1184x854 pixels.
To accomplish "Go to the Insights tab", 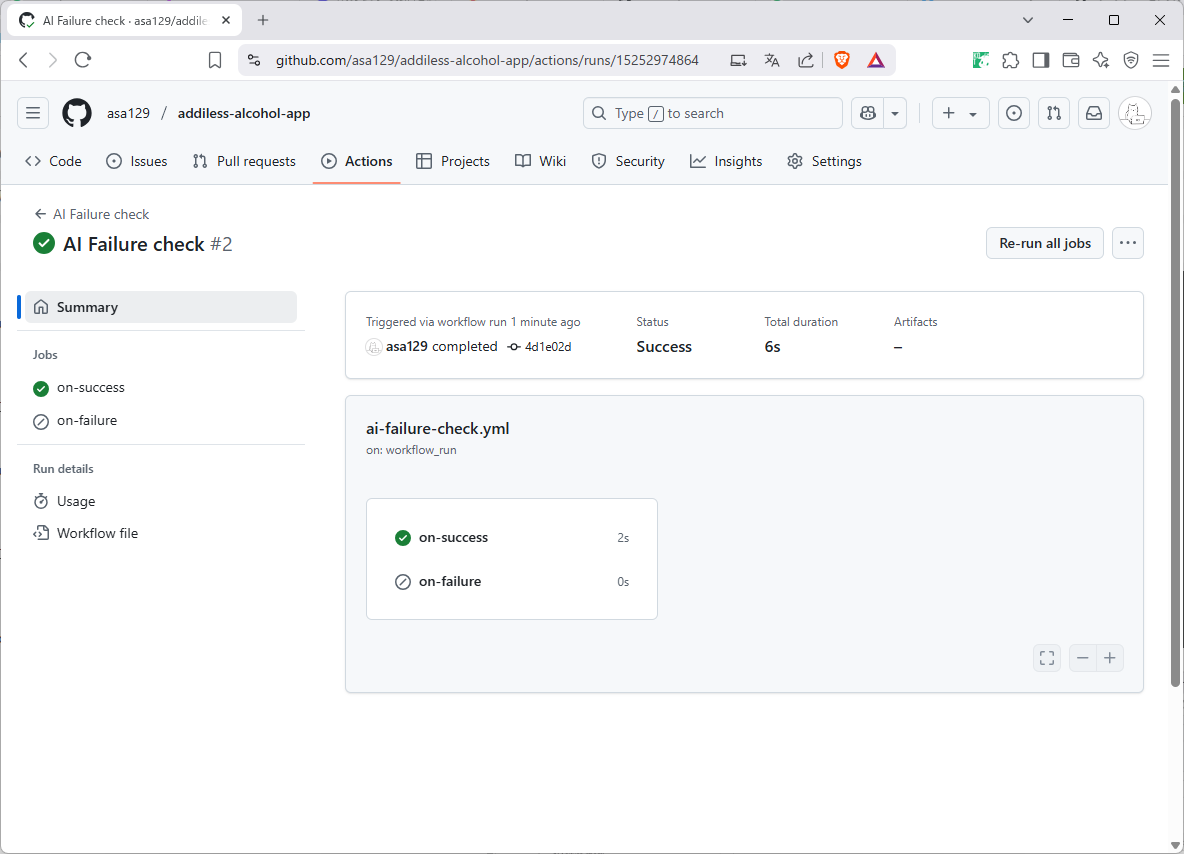I will 726,161.
